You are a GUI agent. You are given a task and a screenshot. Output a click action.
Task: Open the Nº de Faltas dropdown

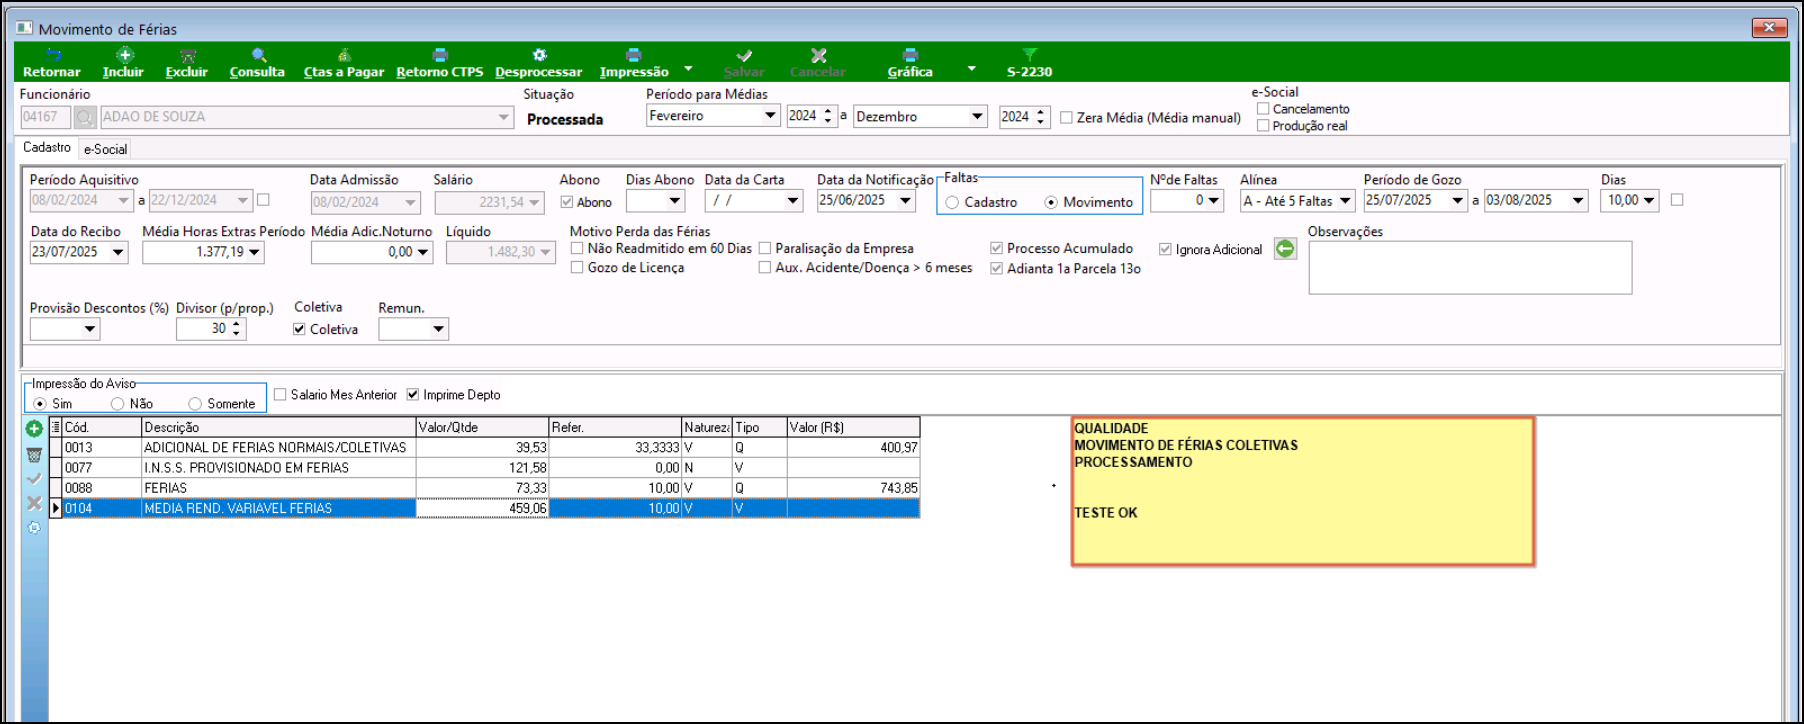[x=1214, y=201]
